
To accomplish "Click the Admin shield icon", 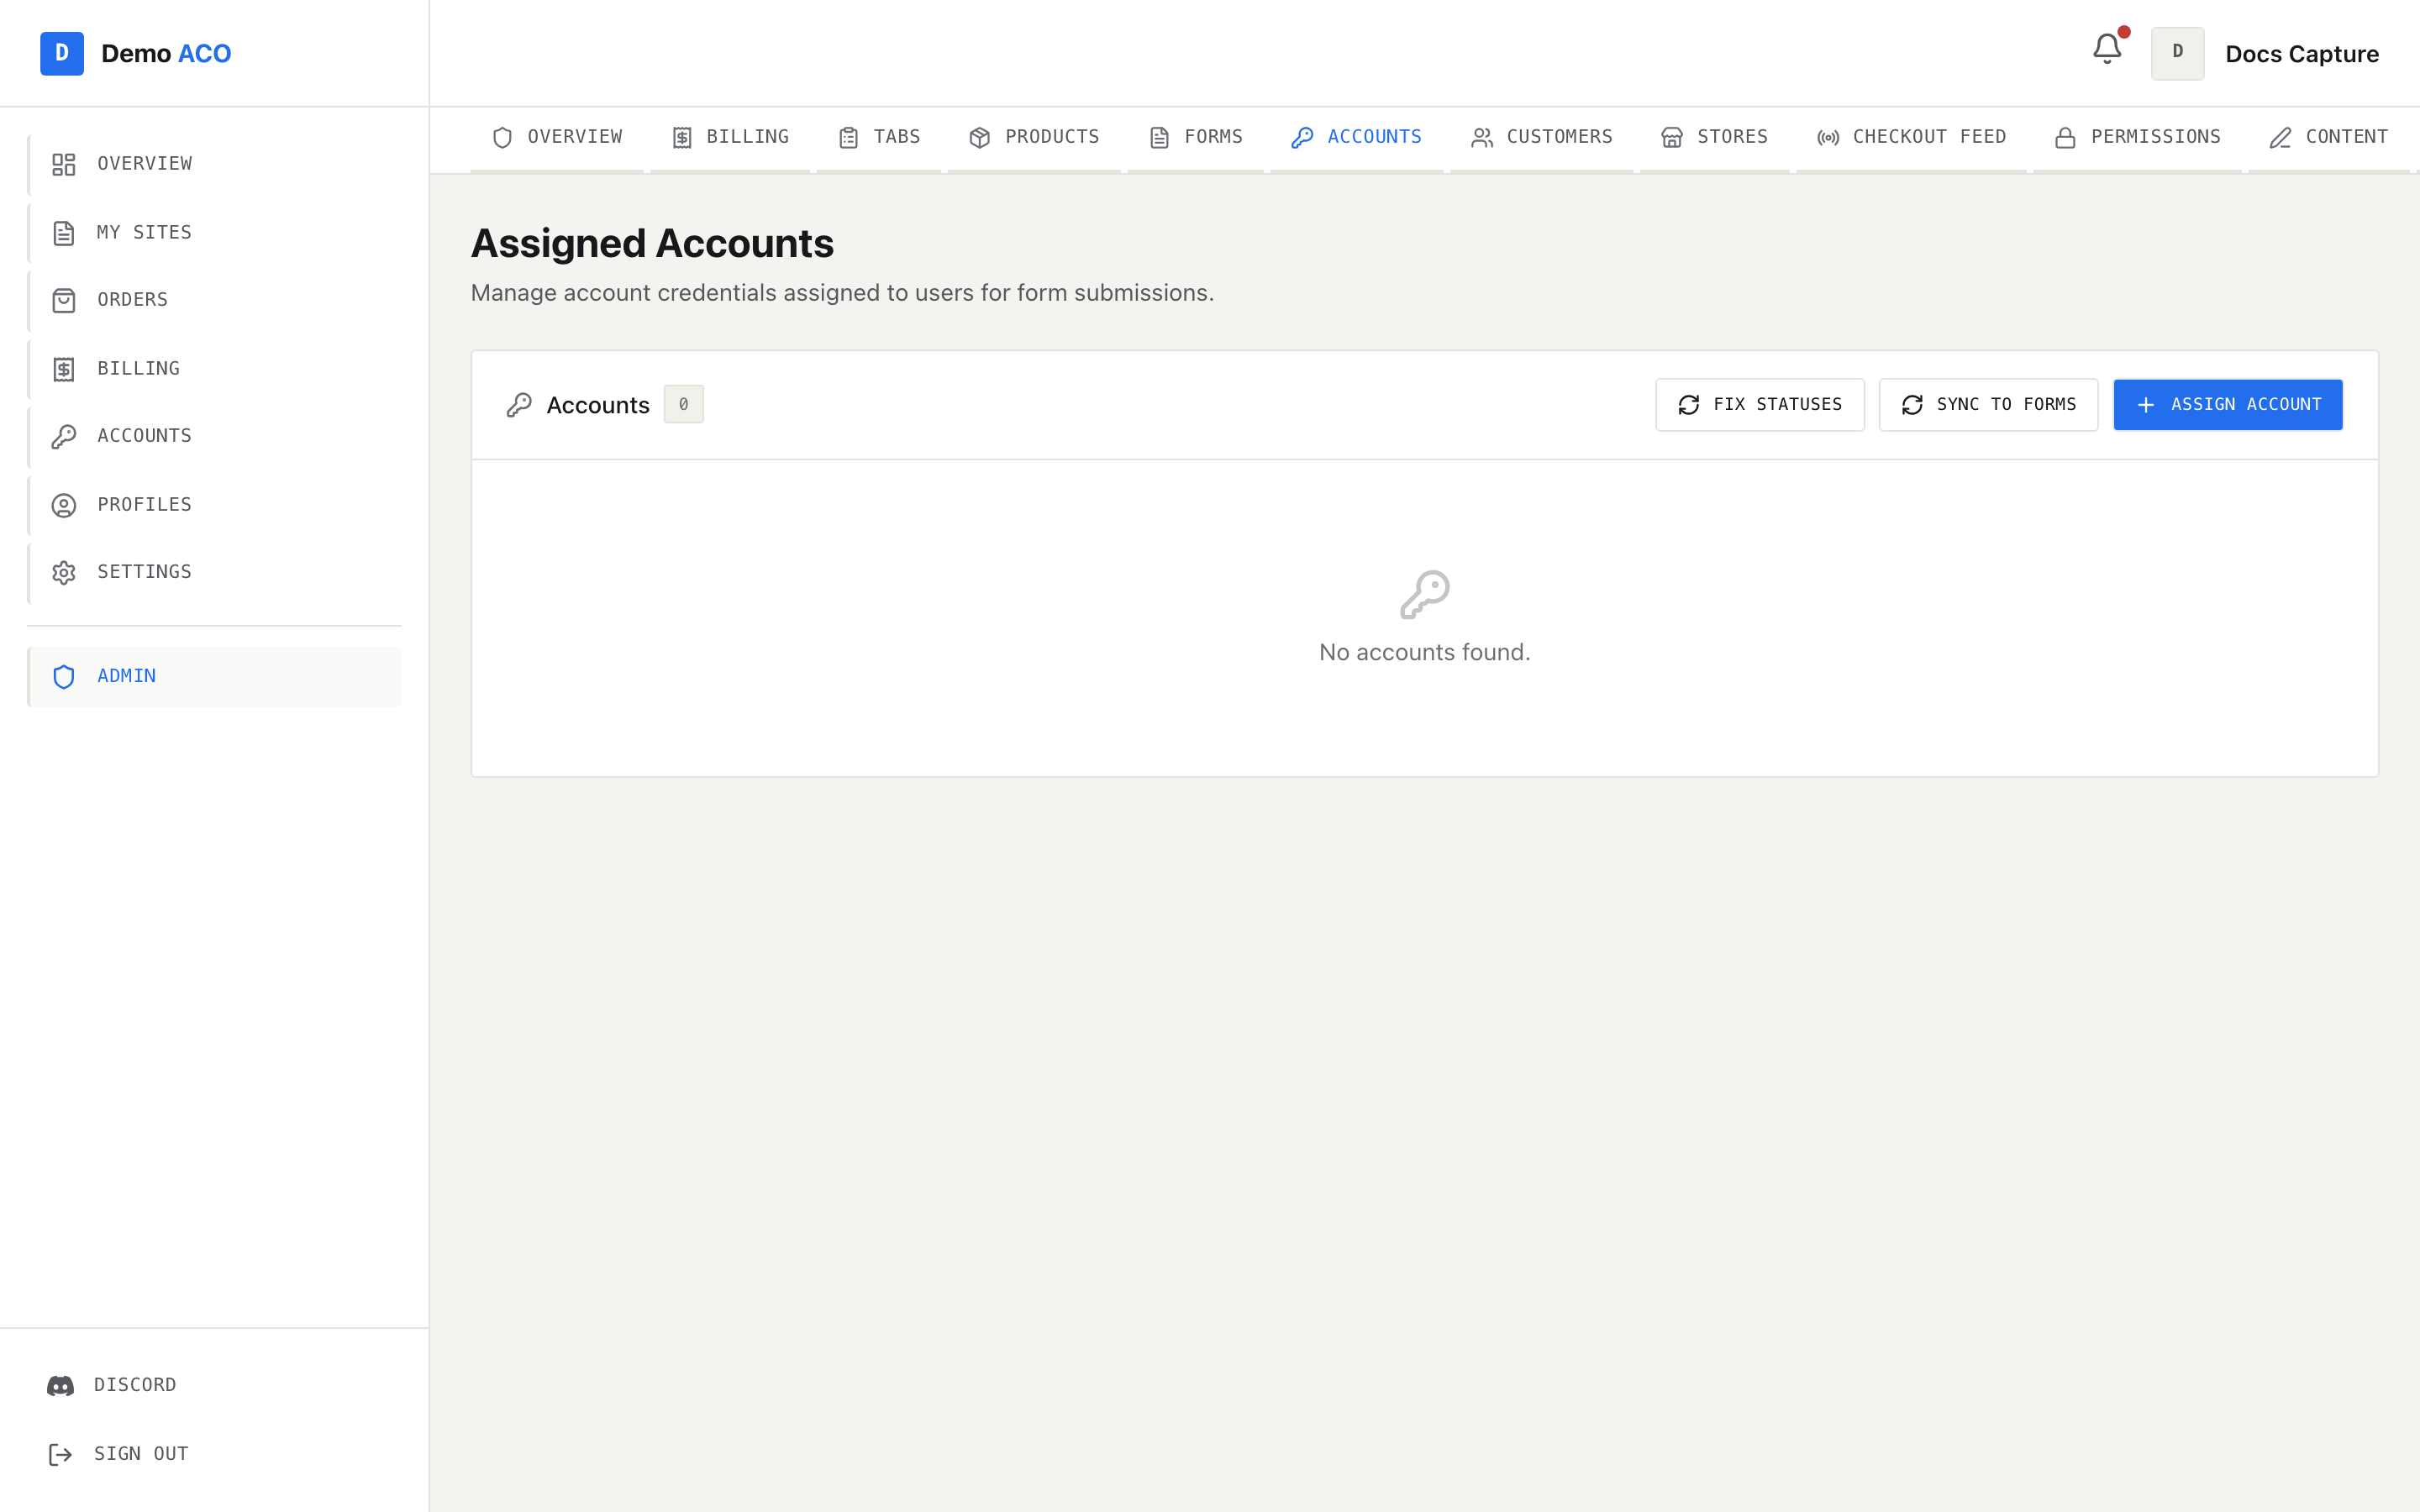I will (x=64, y=677).
